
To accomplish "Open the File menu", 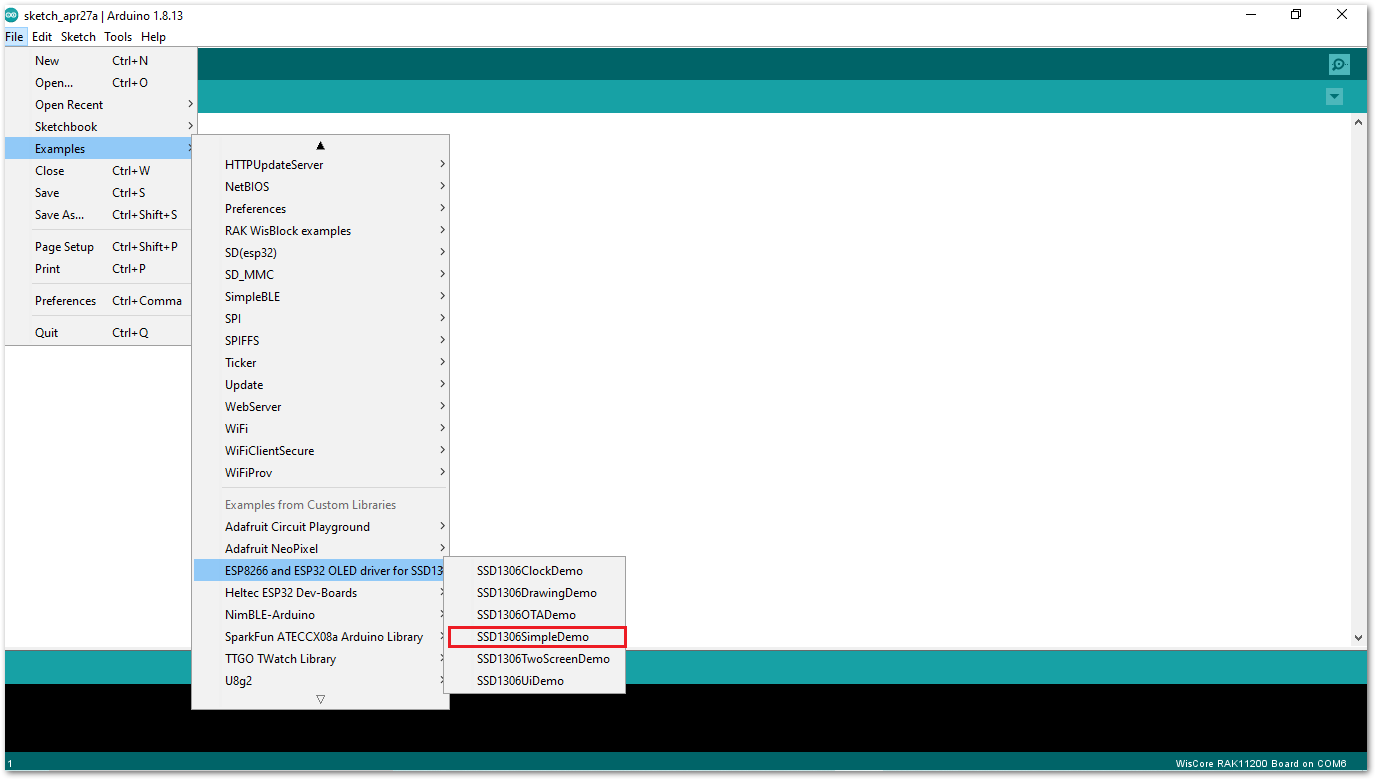I will pyautogui.click(x=14, y=37).
